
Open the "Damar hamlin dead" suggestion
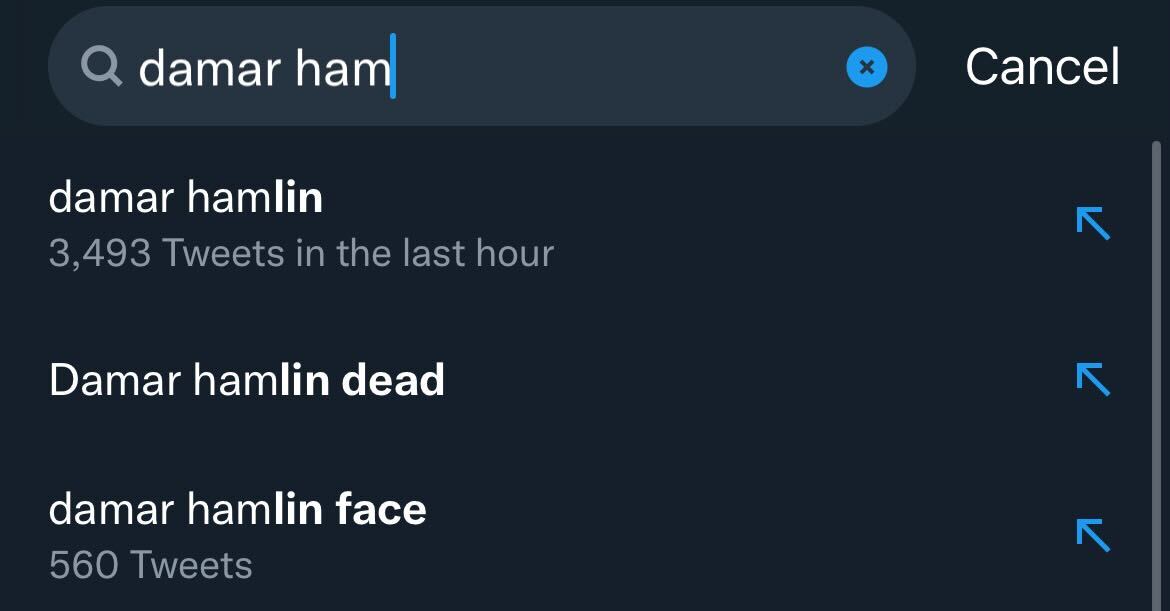pyautogui.click(x=246, y=380)
